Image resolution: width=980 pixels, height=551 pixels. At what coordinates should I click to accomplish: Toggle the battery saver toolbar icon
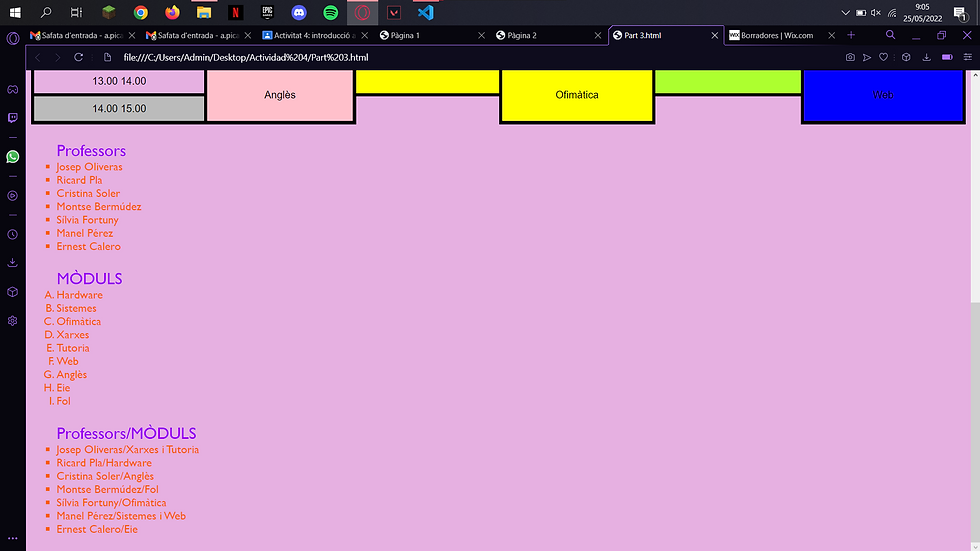click(x=947, y=57)
